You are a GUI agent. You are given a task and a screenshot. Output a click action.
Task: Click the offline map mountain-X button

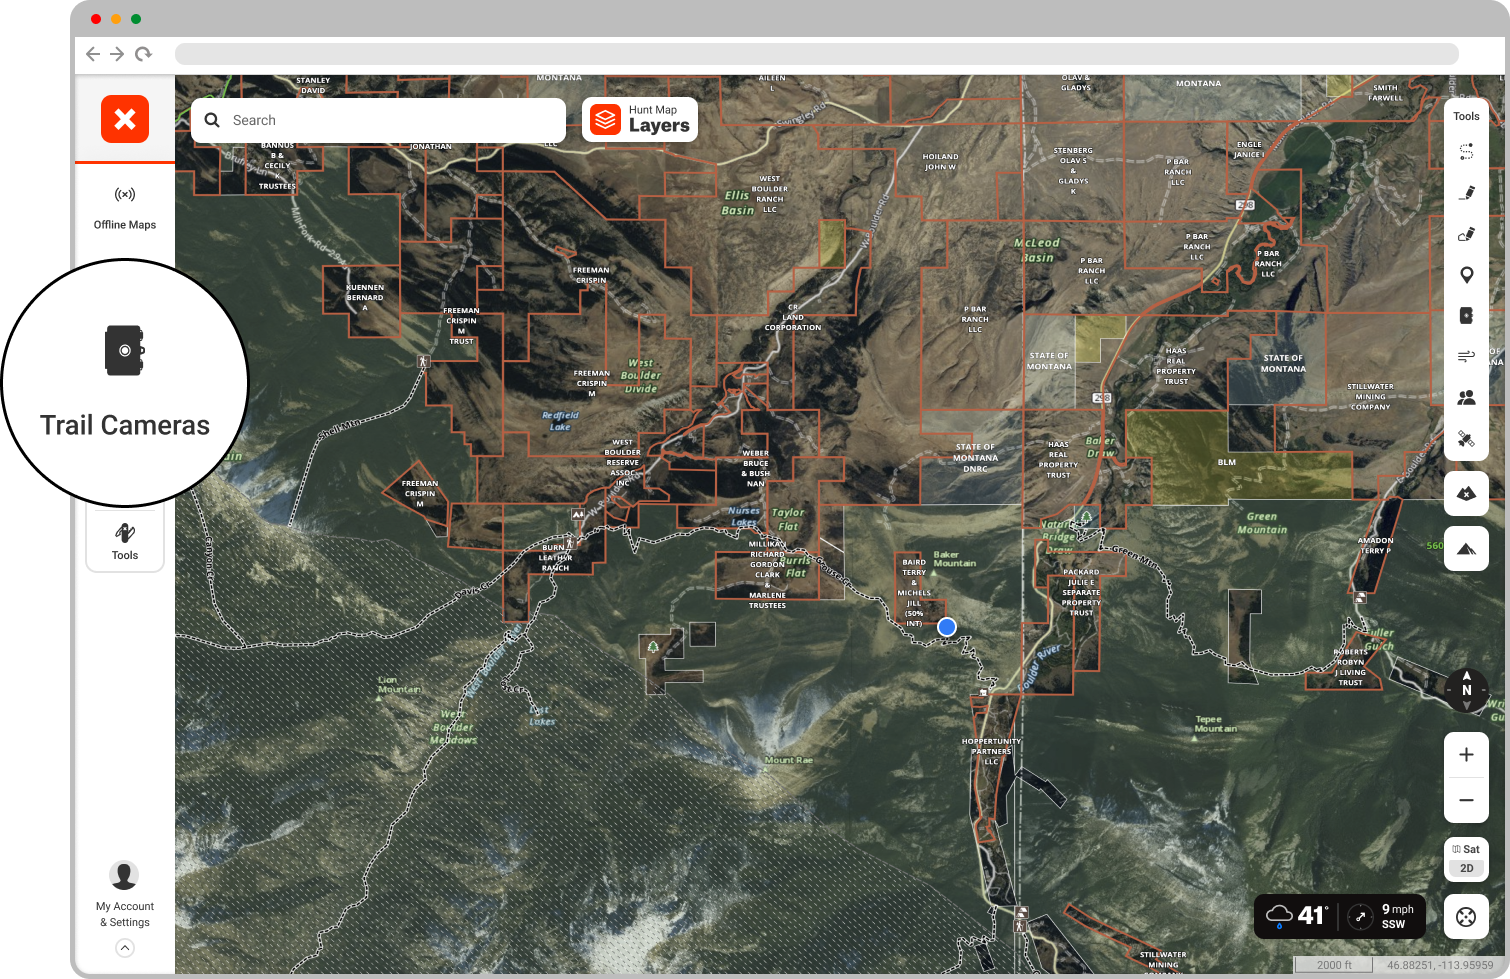click(1466, 493)
